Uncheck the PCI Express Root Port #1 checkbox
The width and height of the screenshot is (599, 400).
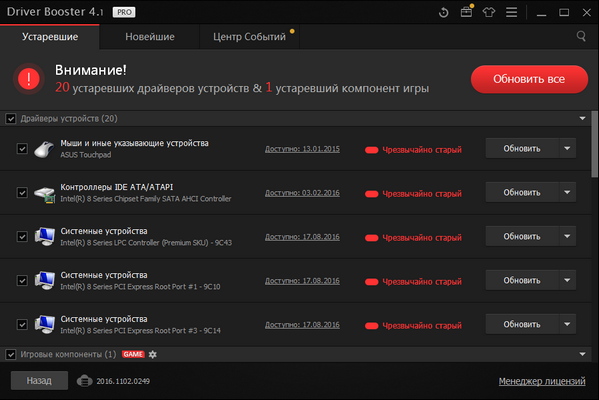22,280
